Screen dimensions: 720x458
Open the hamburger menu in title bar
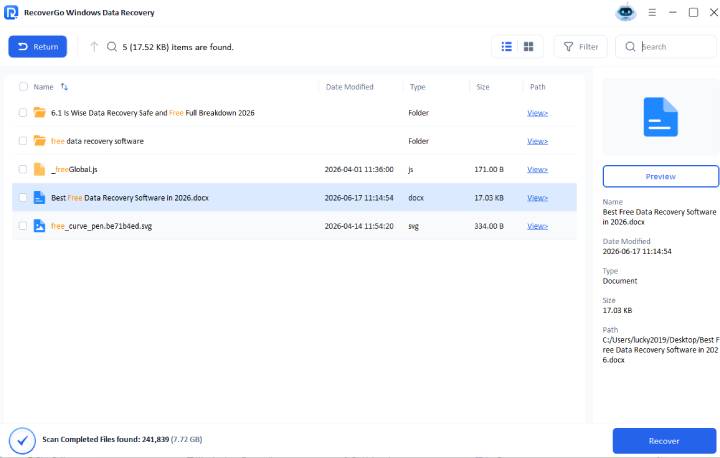pos(652,12)
